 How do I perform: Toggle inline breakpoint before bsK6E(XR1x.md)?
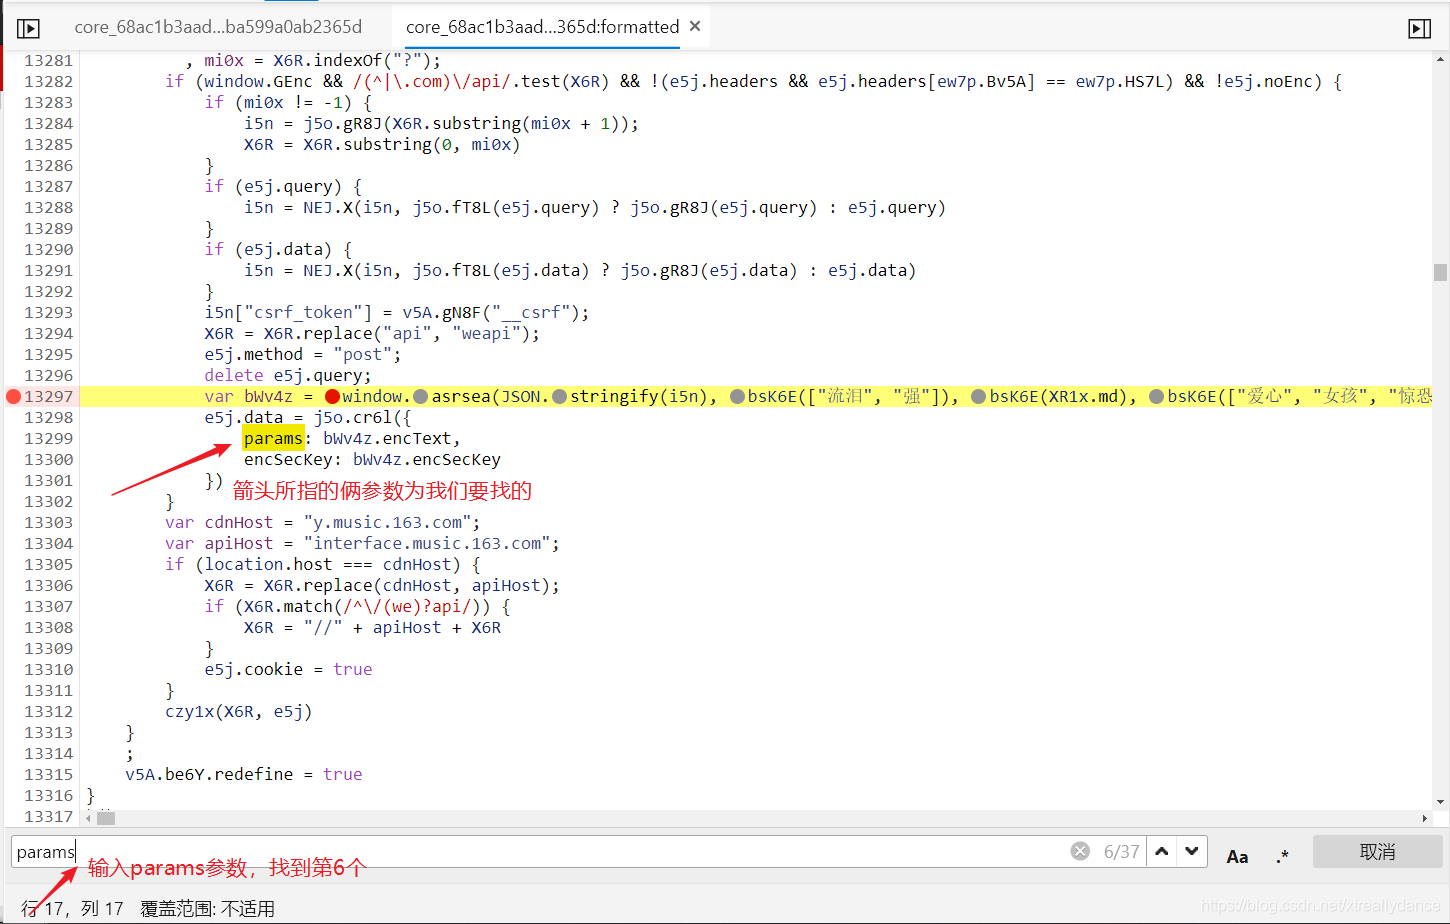click(x=979, y=397)
